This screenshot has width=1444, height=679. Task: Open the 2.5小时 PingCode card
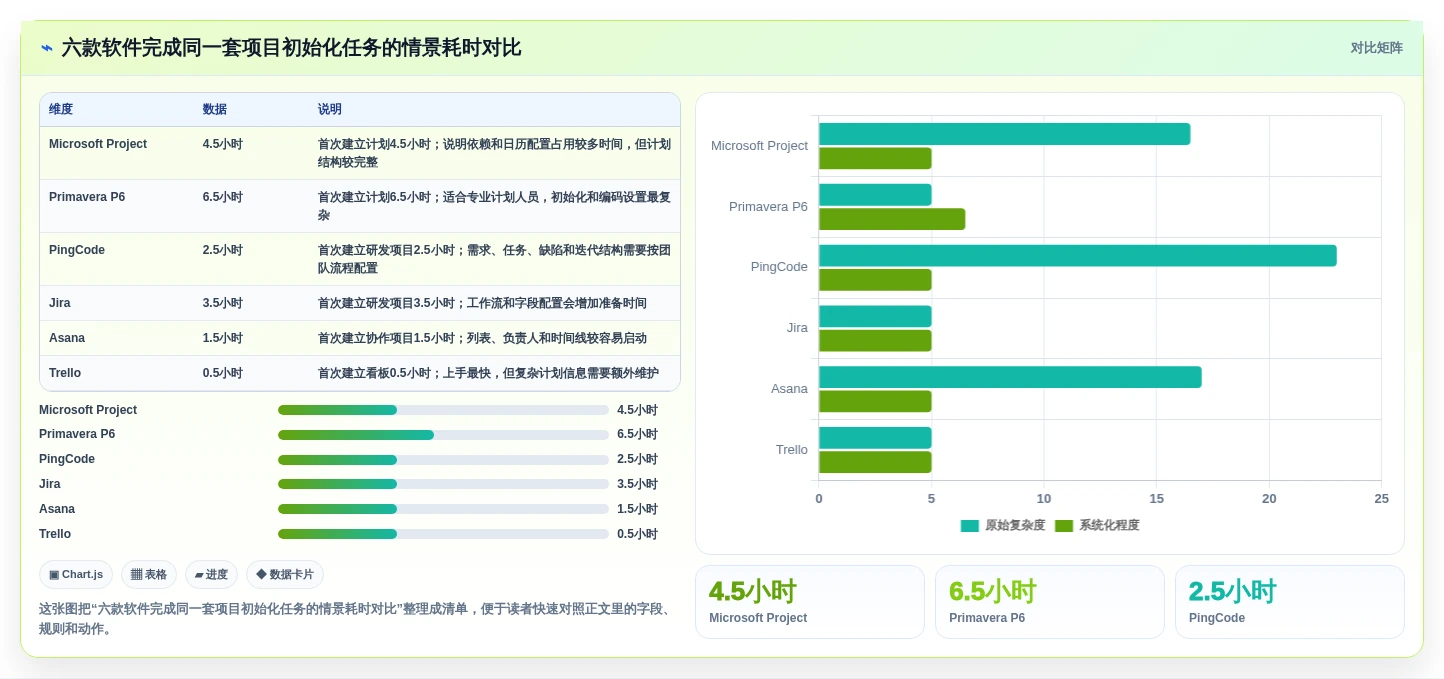click(x=1290, y=602)
